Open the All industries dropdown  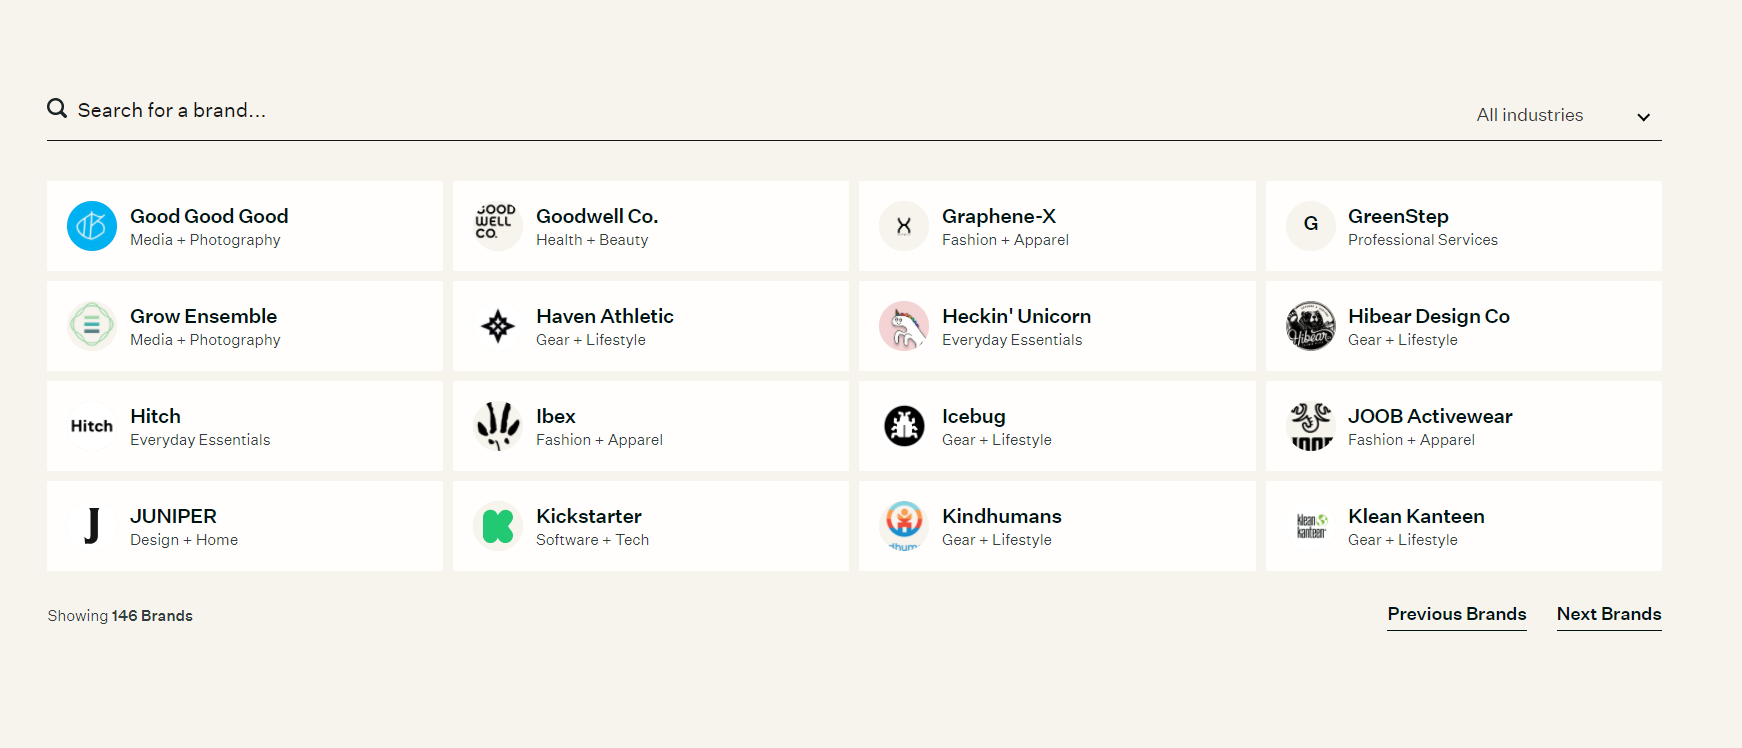(x=1563, y=115)
